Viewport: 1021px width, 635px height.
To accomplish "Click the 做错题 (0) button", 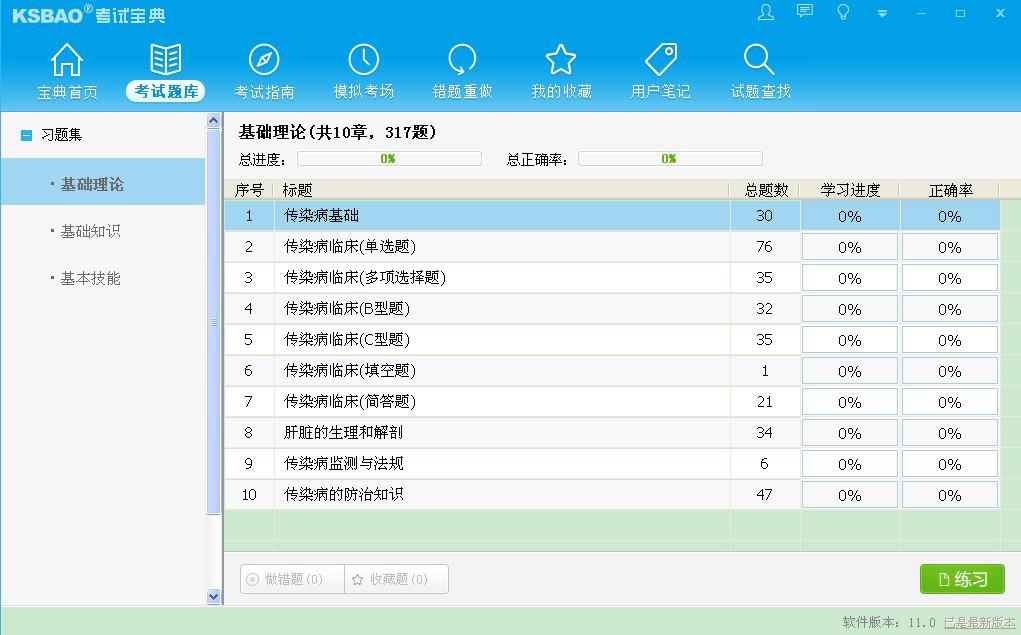I will point(292,579).
